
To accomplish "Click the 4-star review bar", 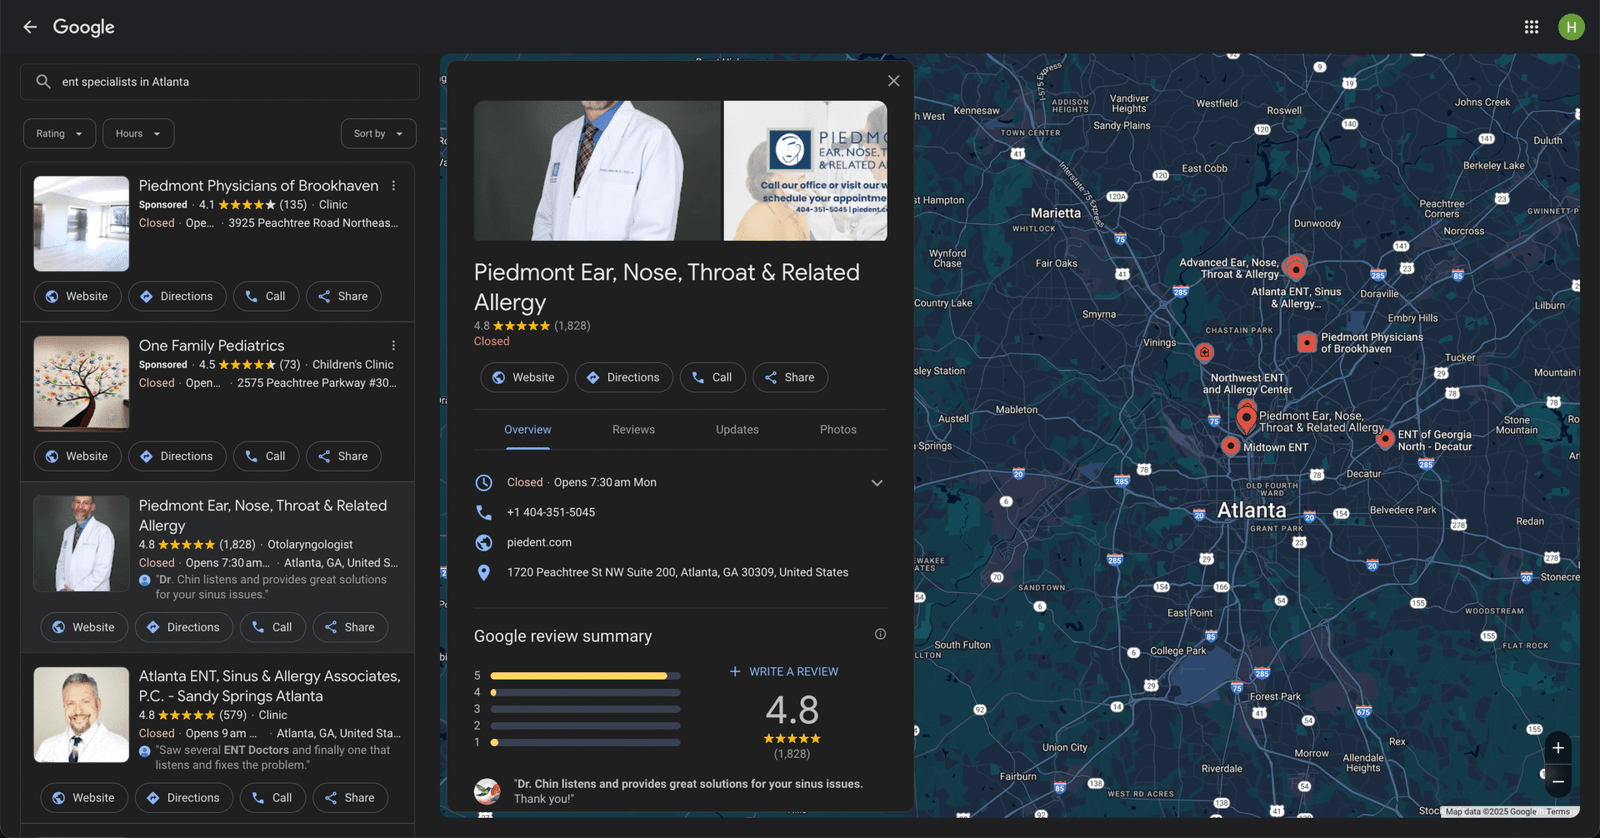I will click(x=585, y=692).
